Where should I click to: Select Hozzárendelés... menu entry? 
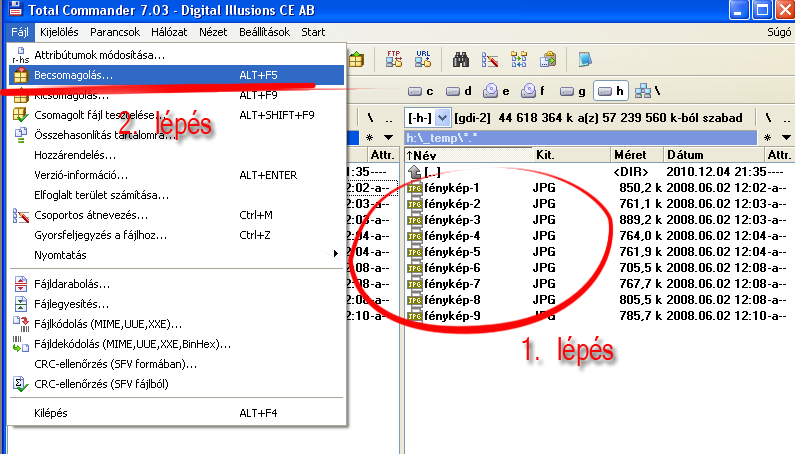tap(176, 155)
